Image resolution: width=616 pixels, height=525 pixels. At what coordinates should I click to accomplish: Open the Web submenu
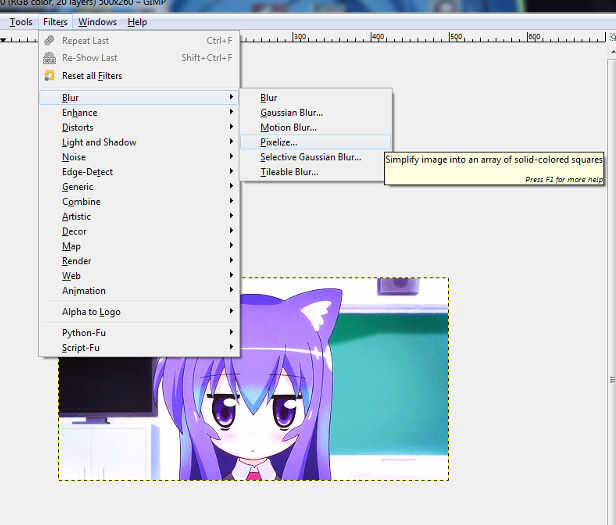pos(139,276)
